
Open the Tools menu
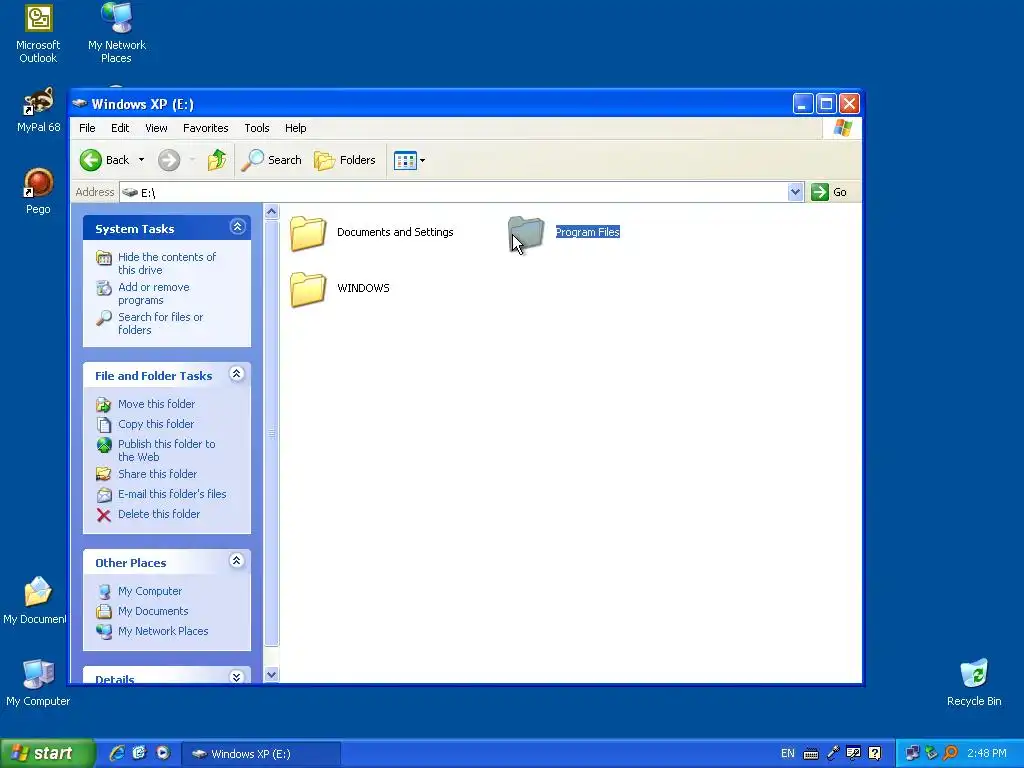257,128
